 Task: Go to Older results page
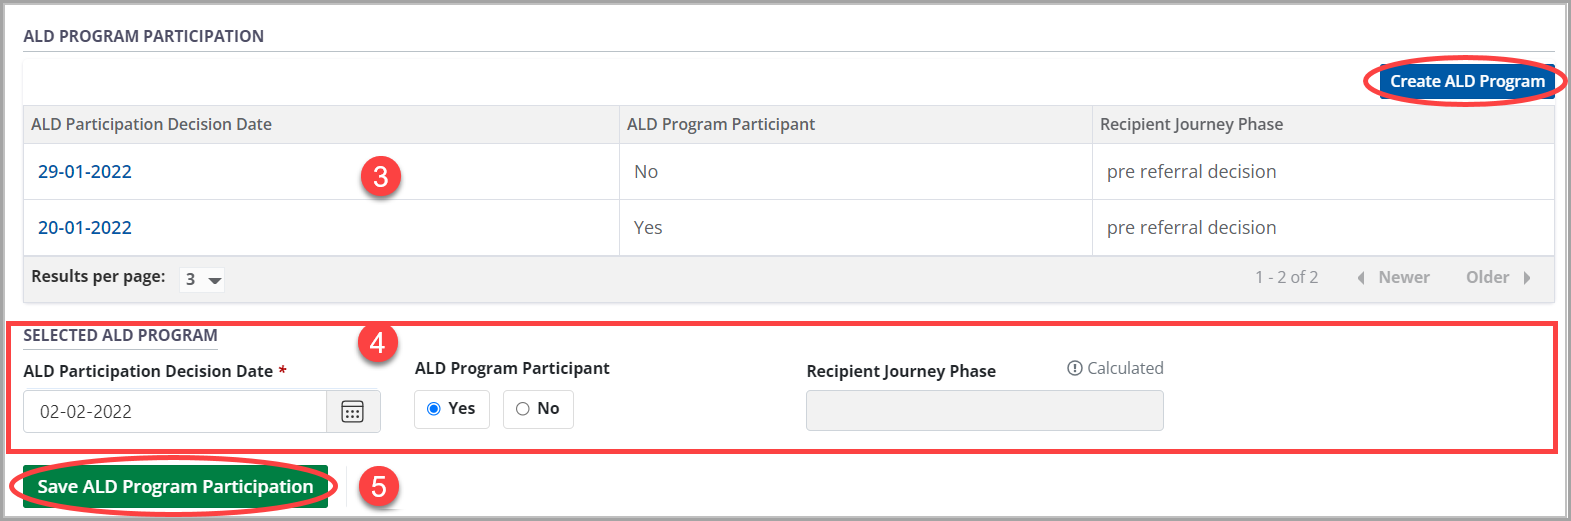tap(1487, 278)
